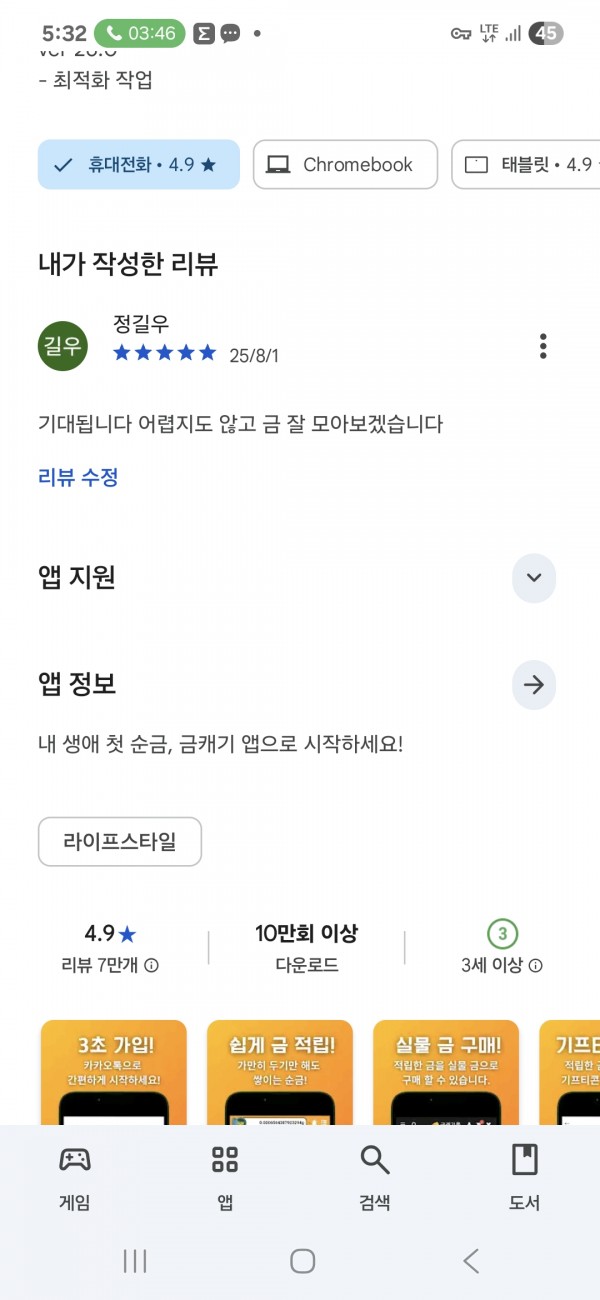Tap the Android home navigation button
Viewport: 600px width, 1300px height.
pos(303,1261)
